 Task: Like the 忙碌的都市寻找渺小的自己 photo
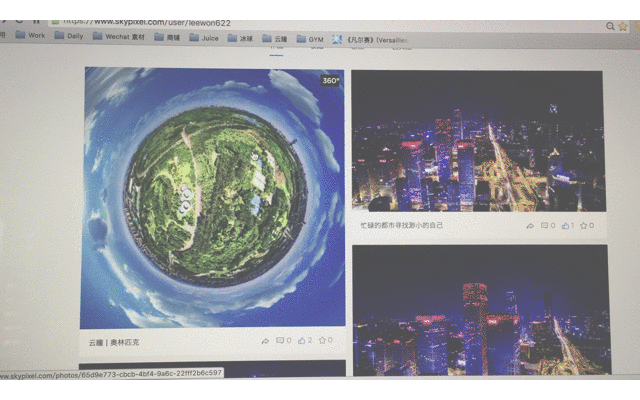click(x=568, y=225)
